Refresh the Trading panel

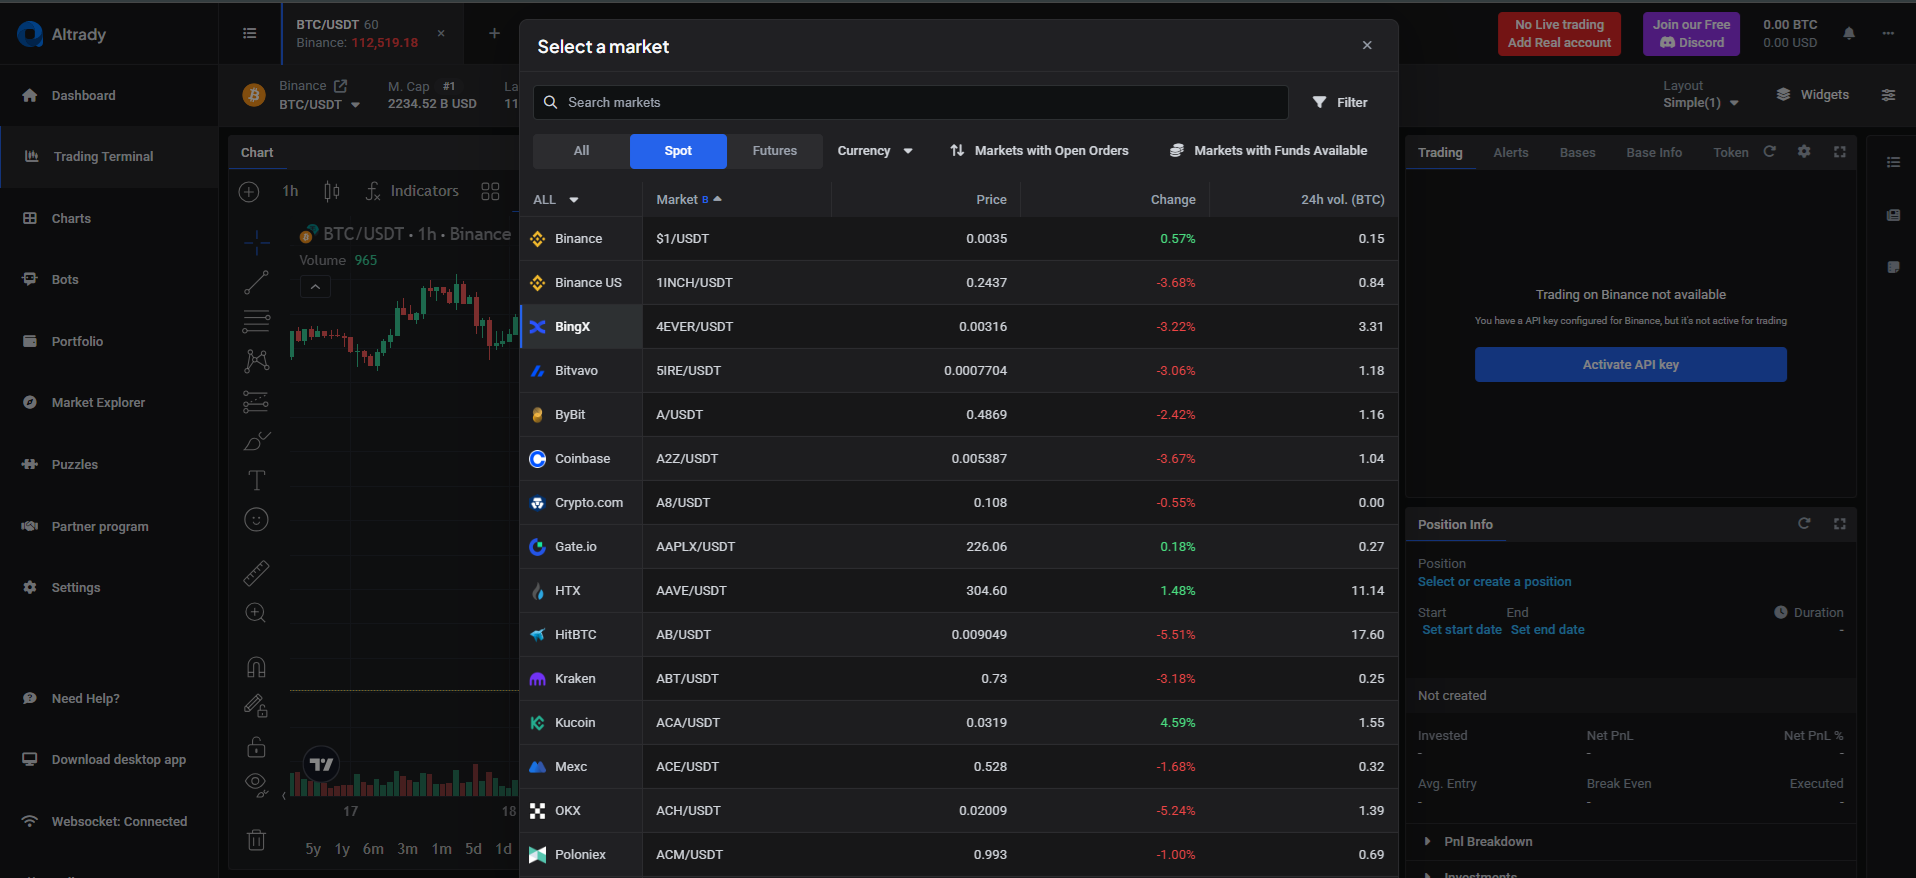(x=1770, y=152)
